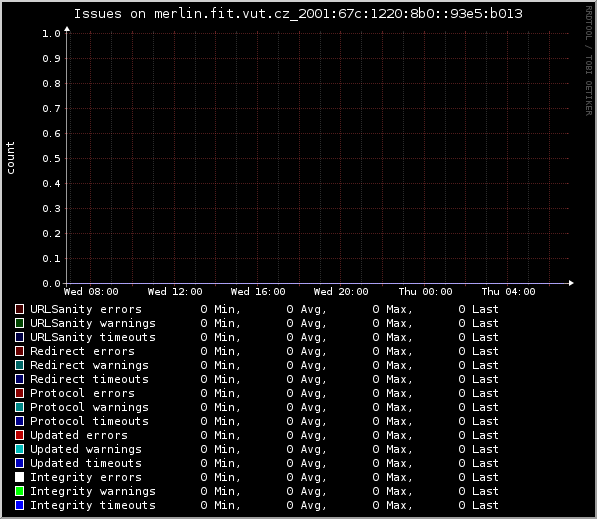Click the 0.5 value on count axis
The height and width of the screenshot is (519, 597).
point(51,158)
